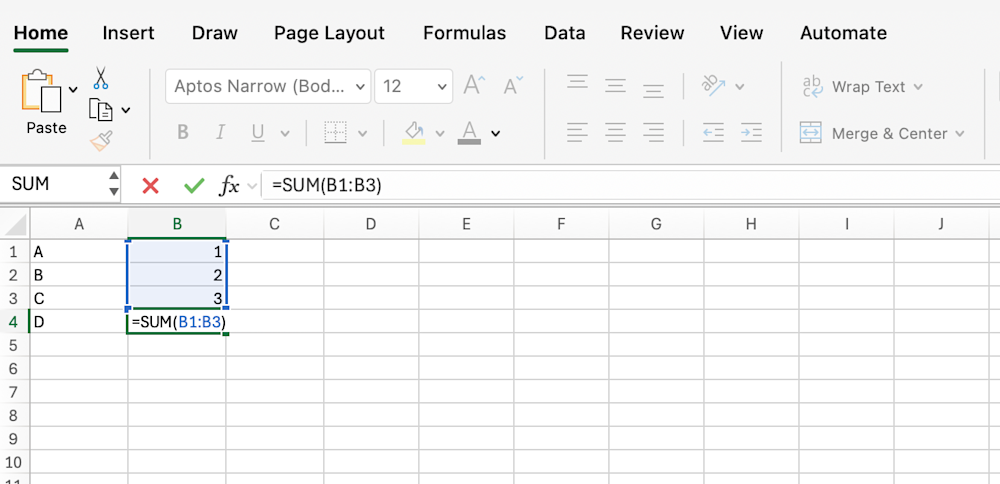Screen dimensions: 1000x484
Task: Click Merge & Center button
Action: (874, 133)
